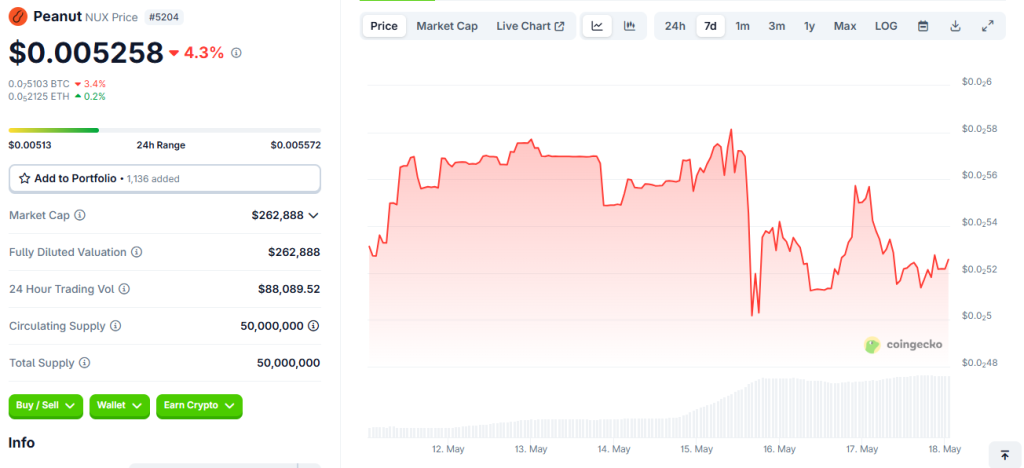The image size is (1024, 468).
Task: Show Market Cap info tooltip icon
Action: pyautogui.click(x=80, y=215)
